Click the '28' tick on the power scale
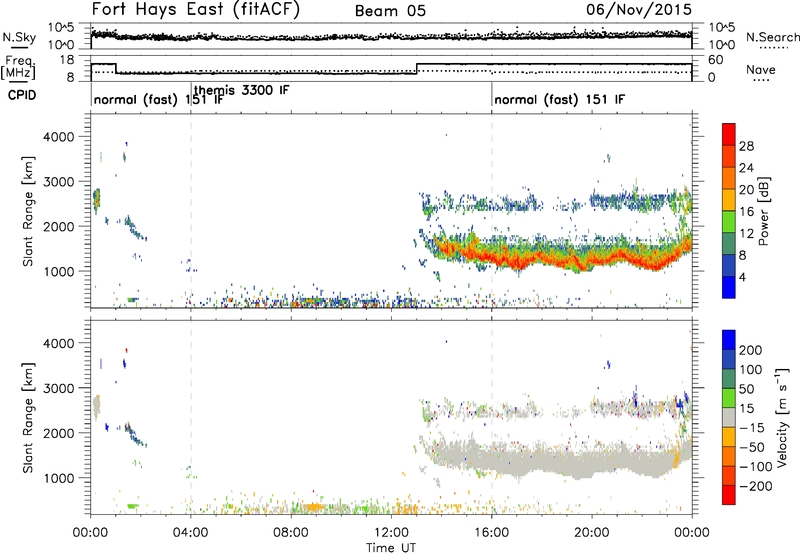Viewport: 800px width, 554px height. click(x=746, y=146)
